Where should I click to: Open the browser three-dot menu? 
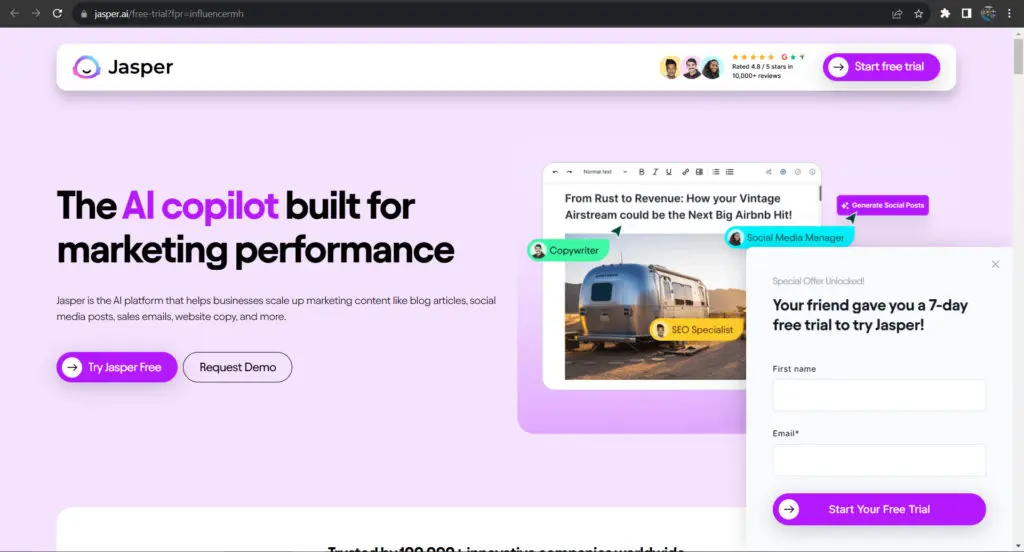click(x=1009, y=13)
